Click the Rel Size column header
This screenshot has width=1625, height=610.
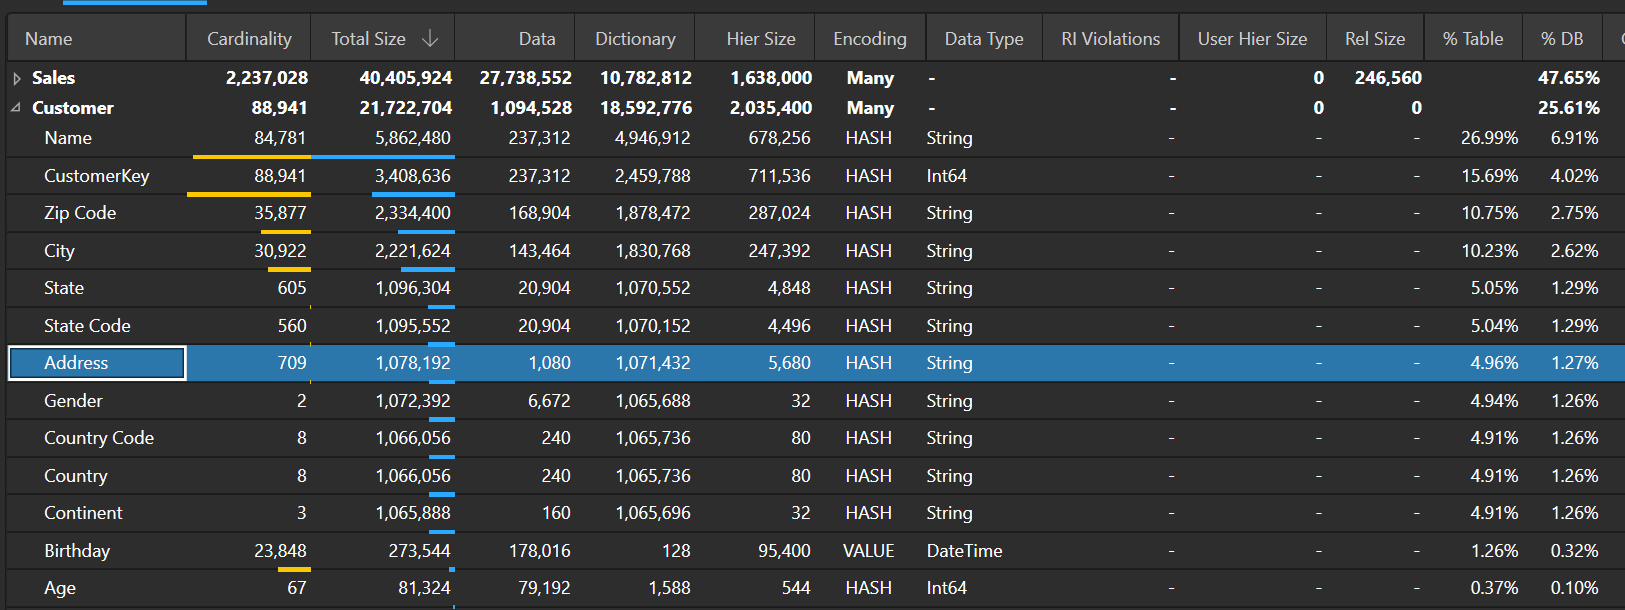coord(1374,39)
